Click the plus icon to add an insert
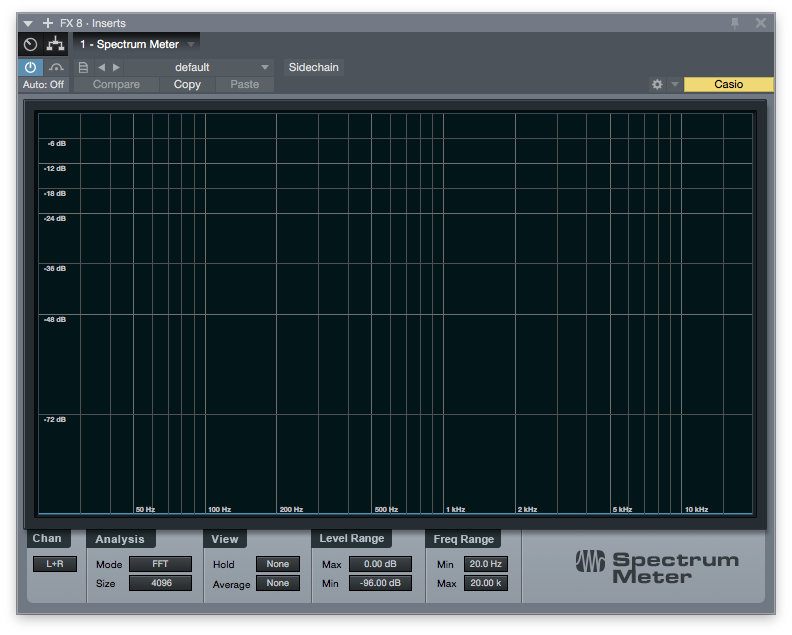The height and width of the screenshot is (635, 792). point(48,23)
